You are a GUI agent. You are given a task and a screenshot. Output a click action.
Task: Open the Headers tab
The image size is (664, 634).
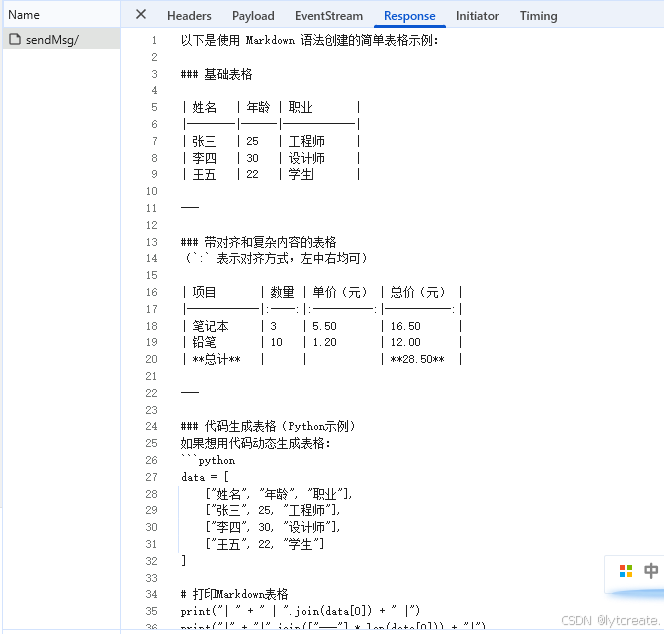tap(189, 16)
